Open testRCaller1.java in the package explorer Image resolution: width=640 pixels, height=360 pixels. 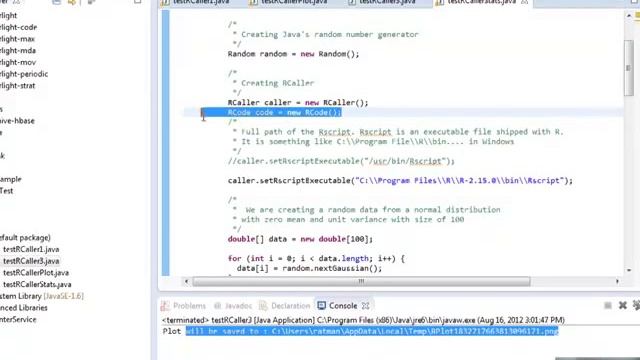(31, 249)
